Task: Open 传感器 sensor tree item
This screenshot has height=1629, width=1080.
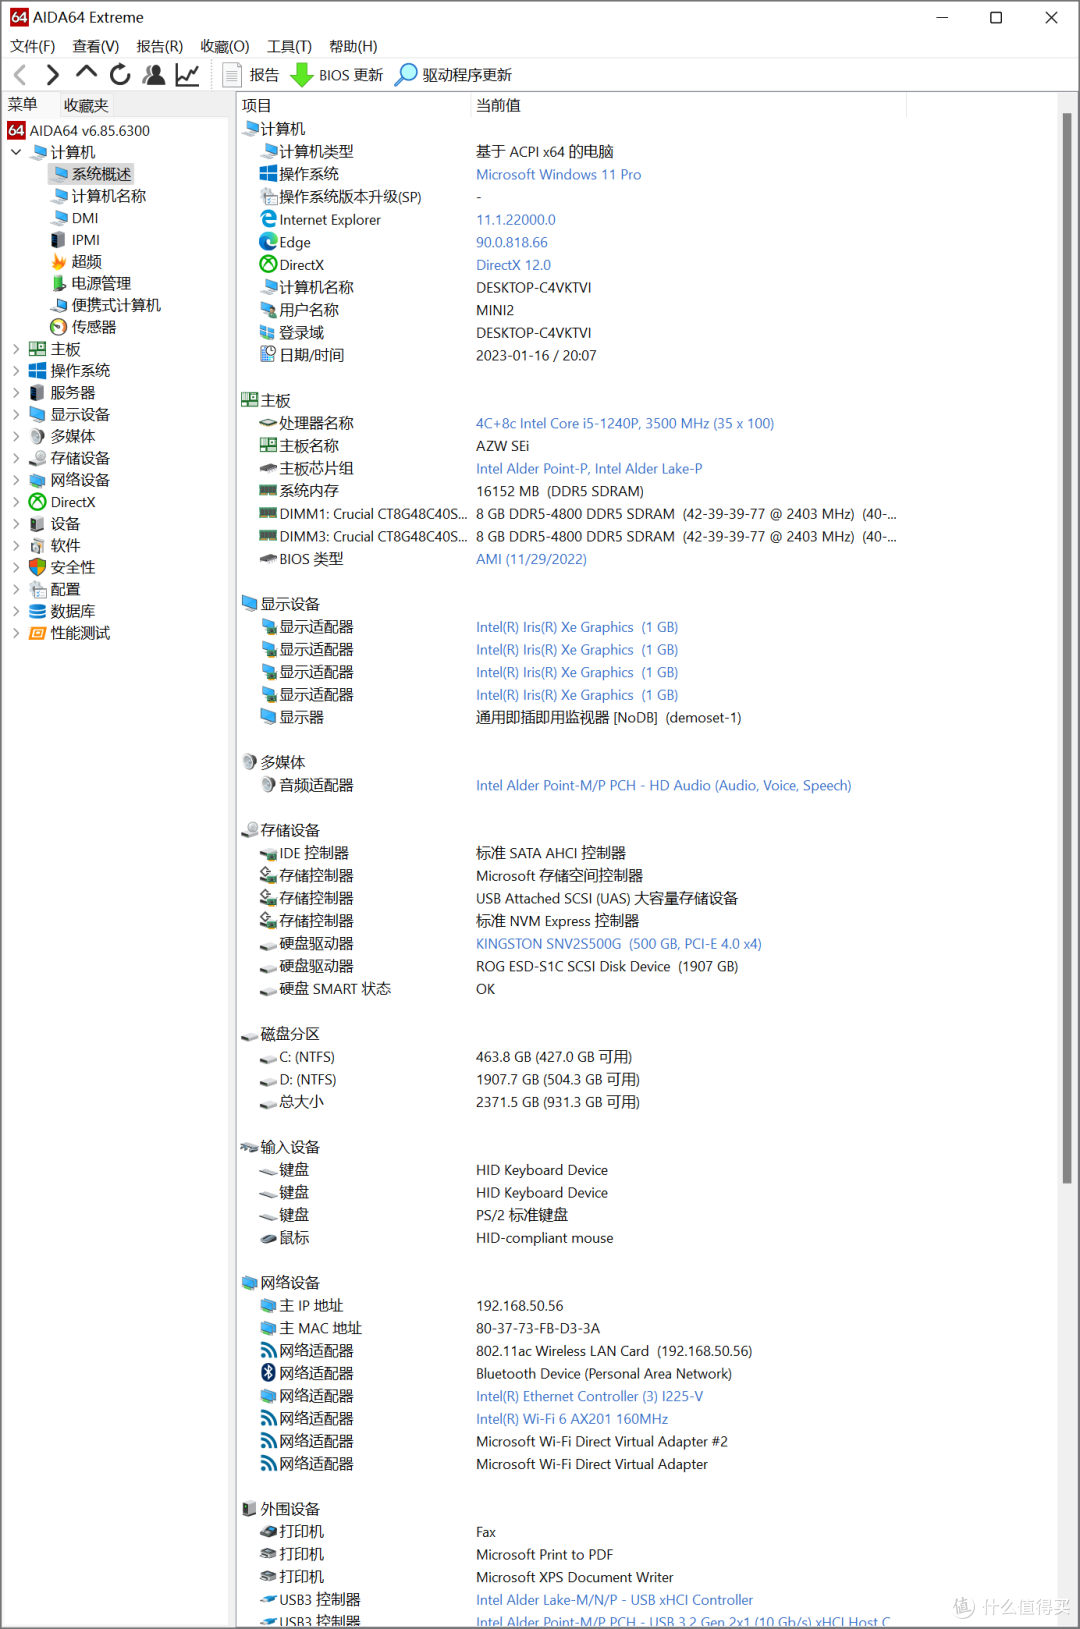Action: [x=84, y=327]
